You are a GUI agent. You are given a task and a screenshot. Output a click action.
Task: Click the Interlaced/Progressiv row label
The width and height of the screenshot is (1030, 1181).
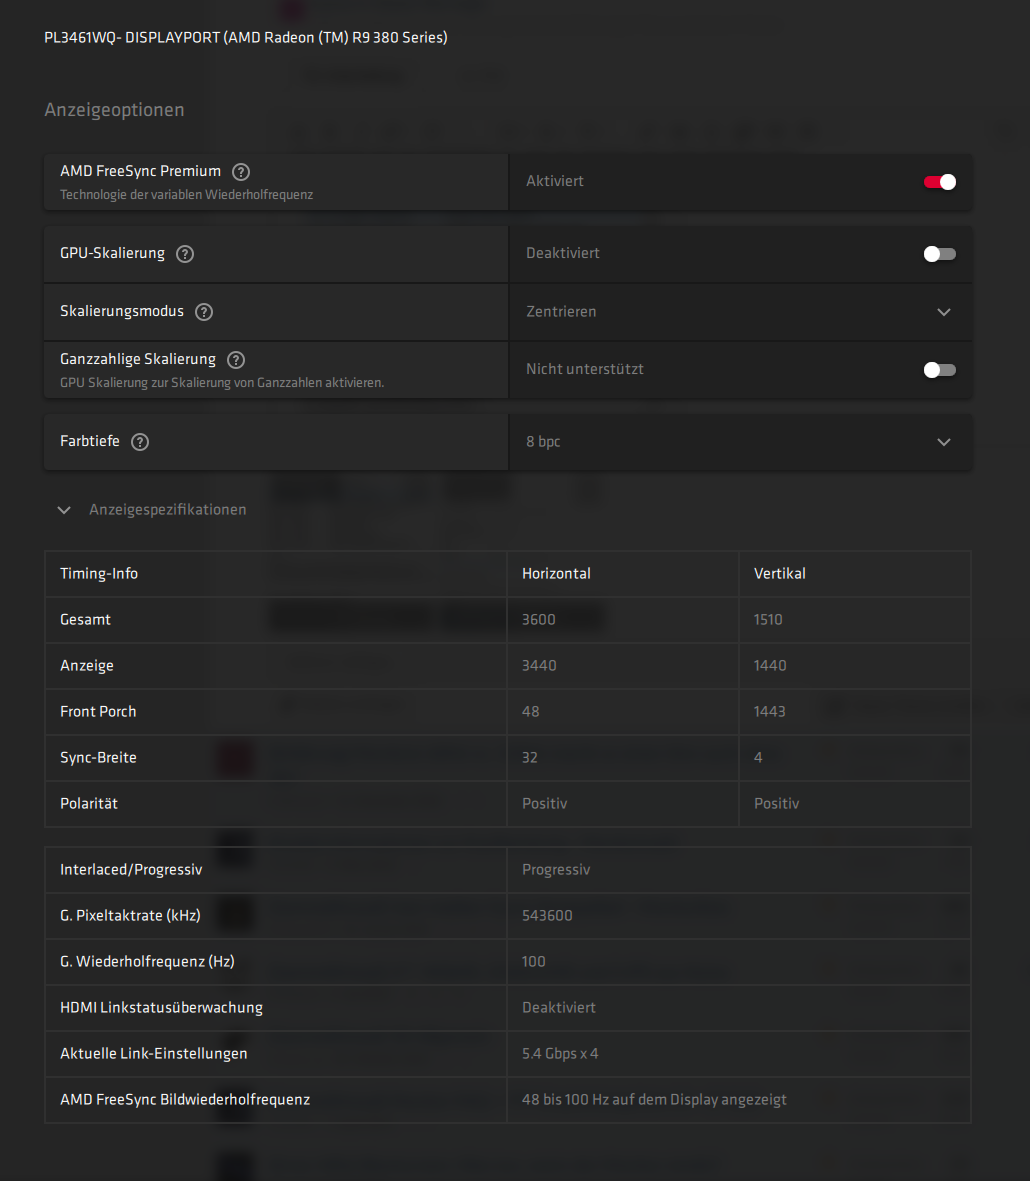131,870
